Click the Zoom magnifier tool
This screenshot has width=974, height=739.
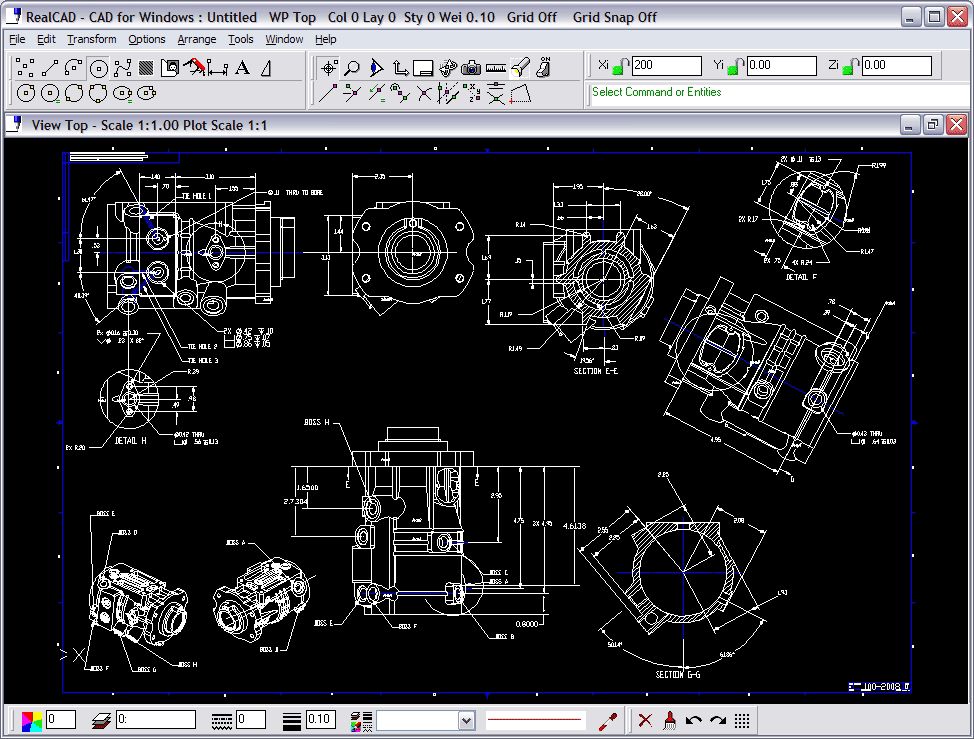point(352,68)
